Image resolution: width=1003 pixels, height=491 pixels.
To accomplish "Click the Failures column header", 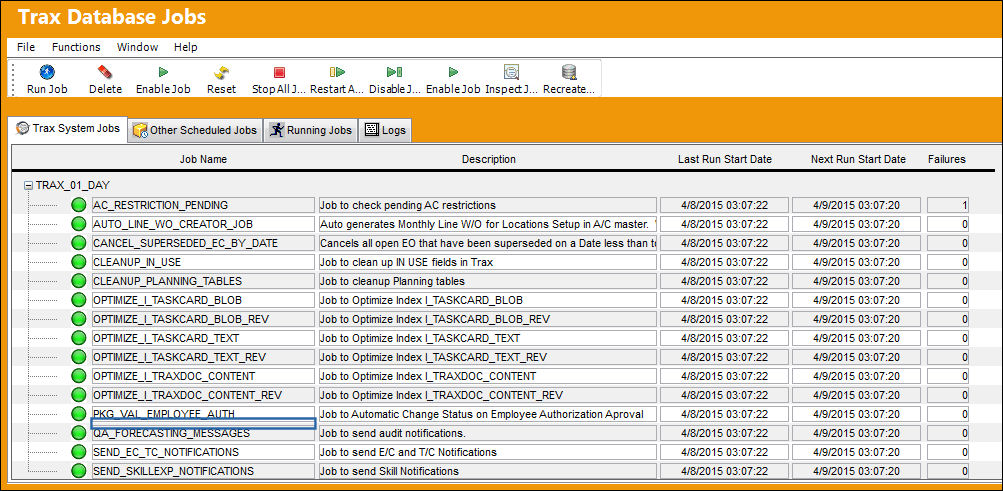I will click(x=947, y=159).
